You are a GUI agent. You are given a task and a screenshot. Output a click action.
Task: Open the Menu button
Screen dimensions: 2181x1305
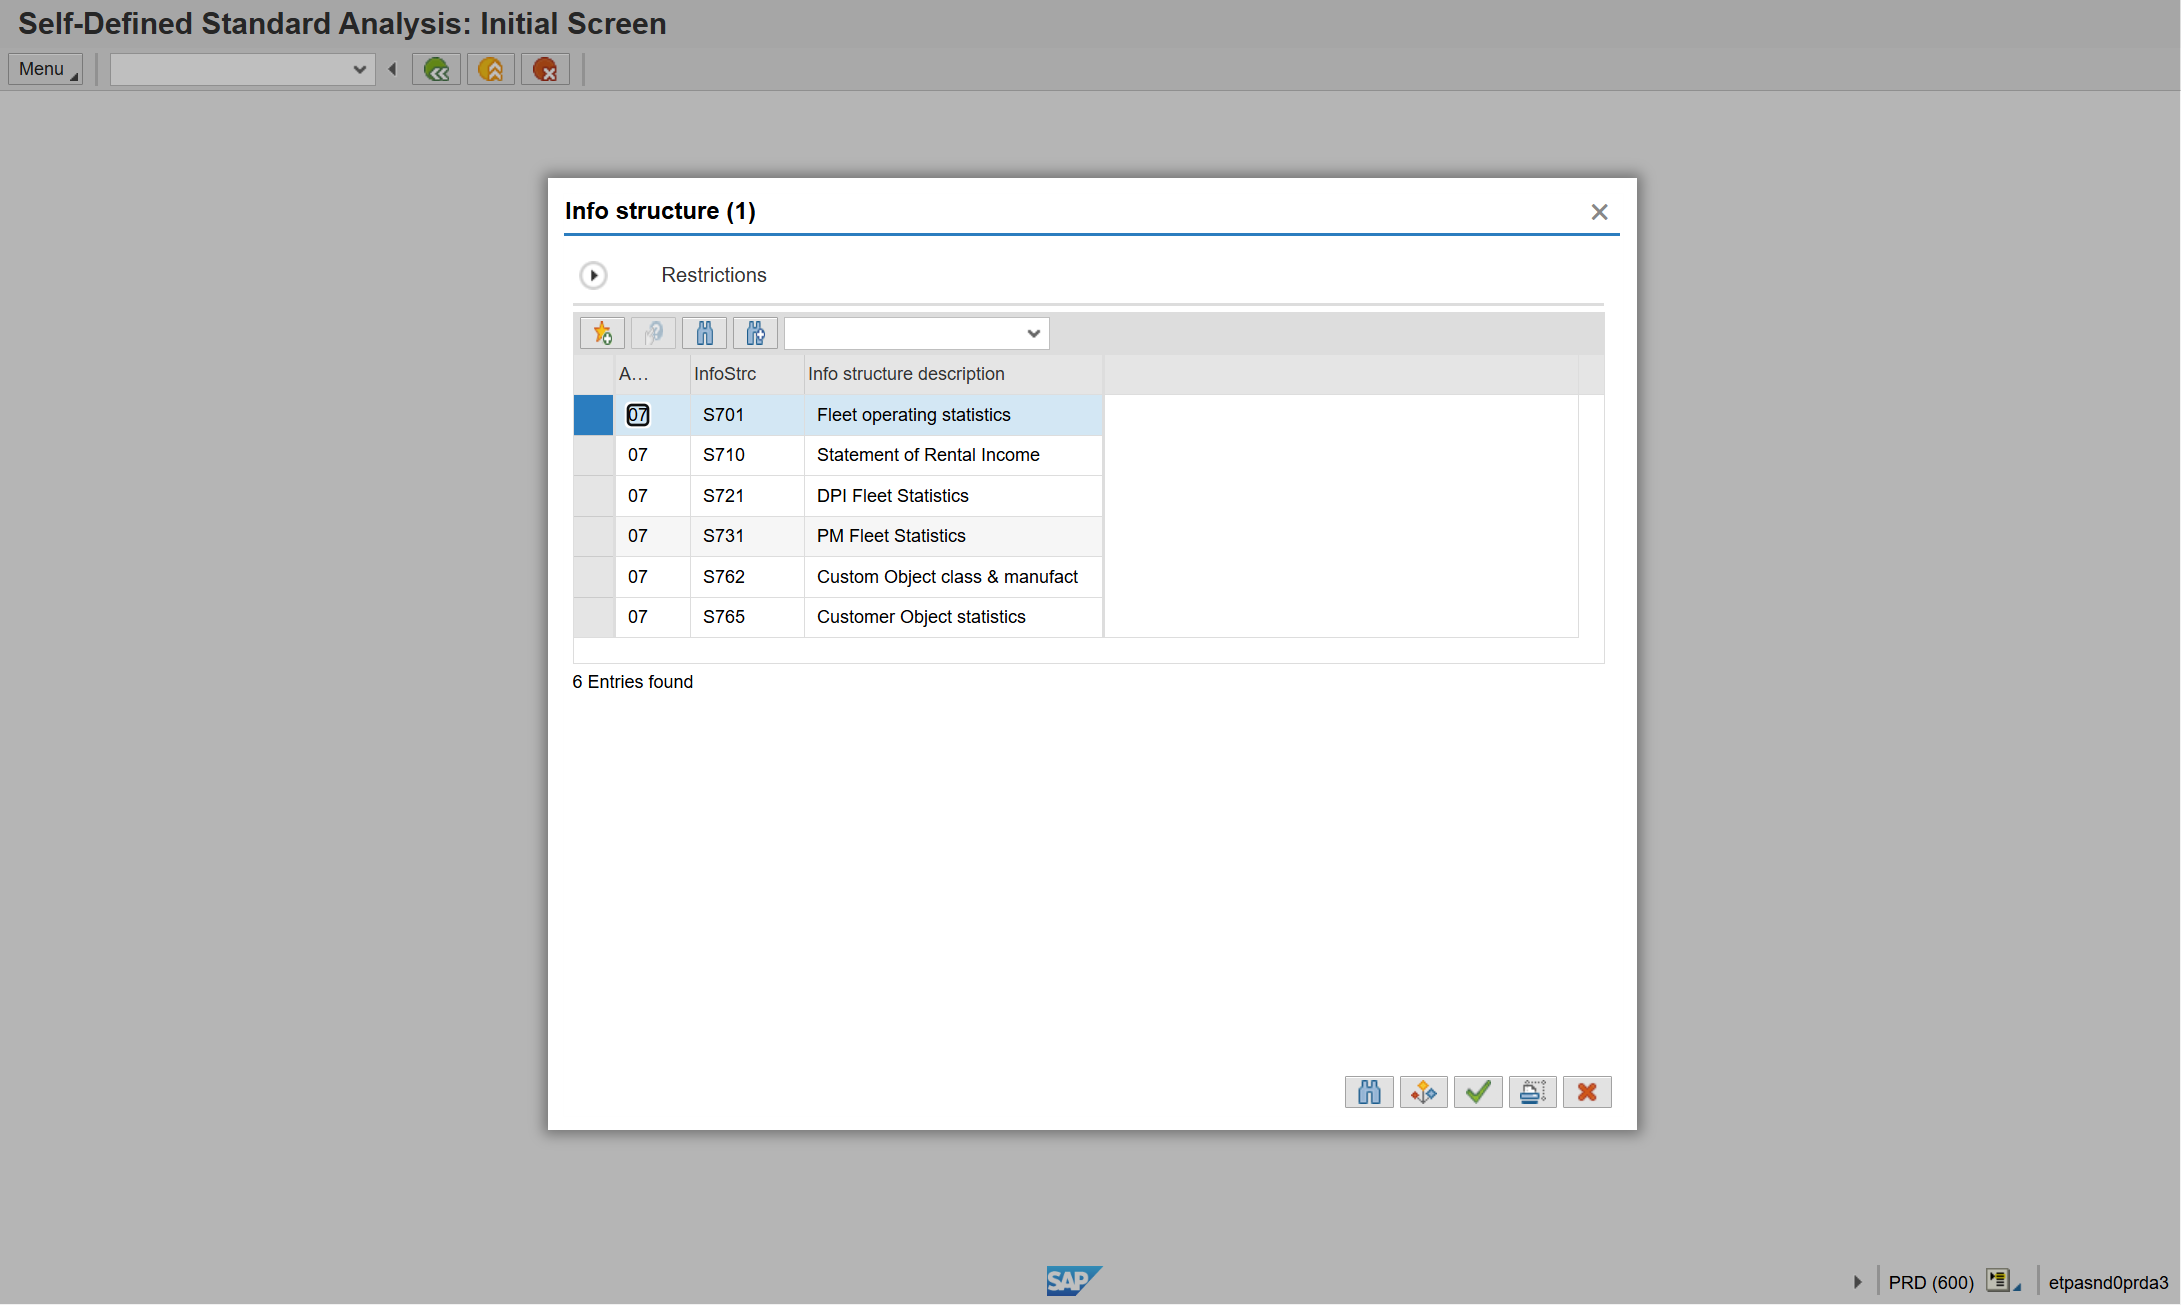click(x=45, y=69)
